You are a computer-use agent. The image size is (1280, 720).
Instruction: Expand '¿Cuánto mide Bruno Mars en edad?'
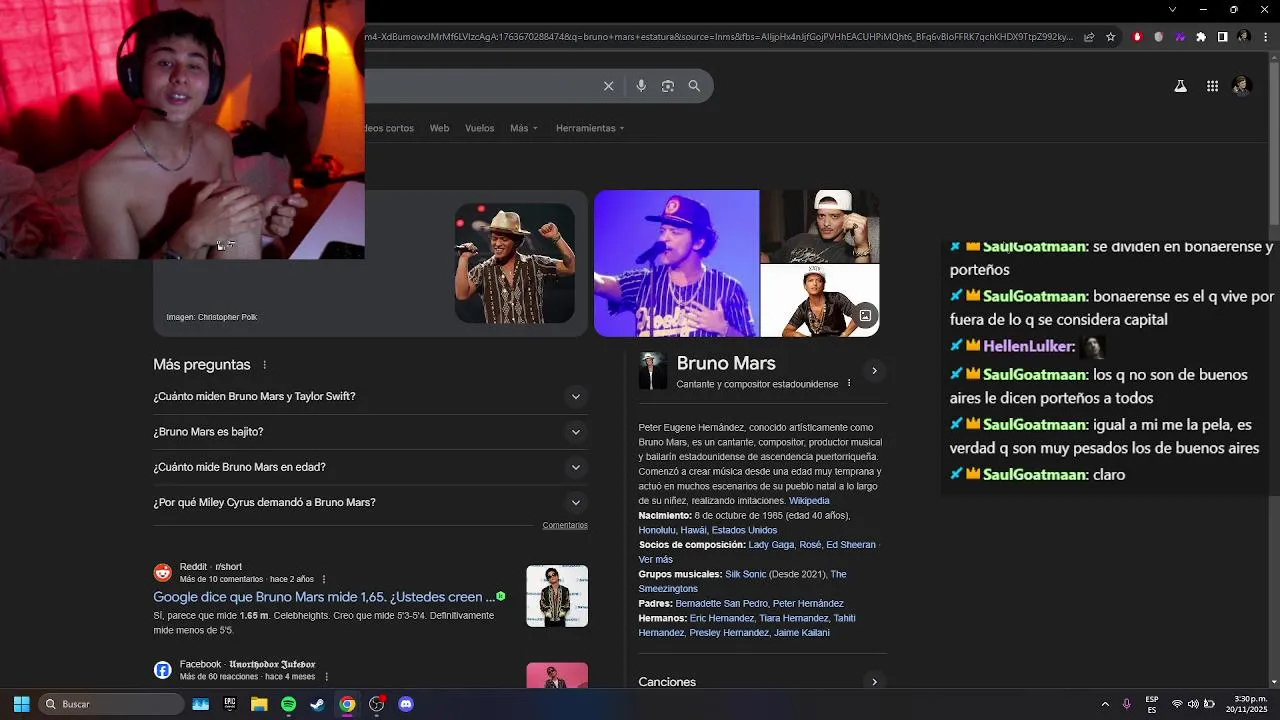click(x=370, y=467)
